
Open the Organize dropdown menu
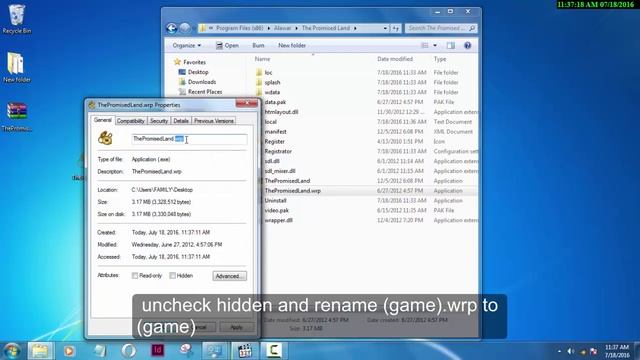(x=187, y=45)
